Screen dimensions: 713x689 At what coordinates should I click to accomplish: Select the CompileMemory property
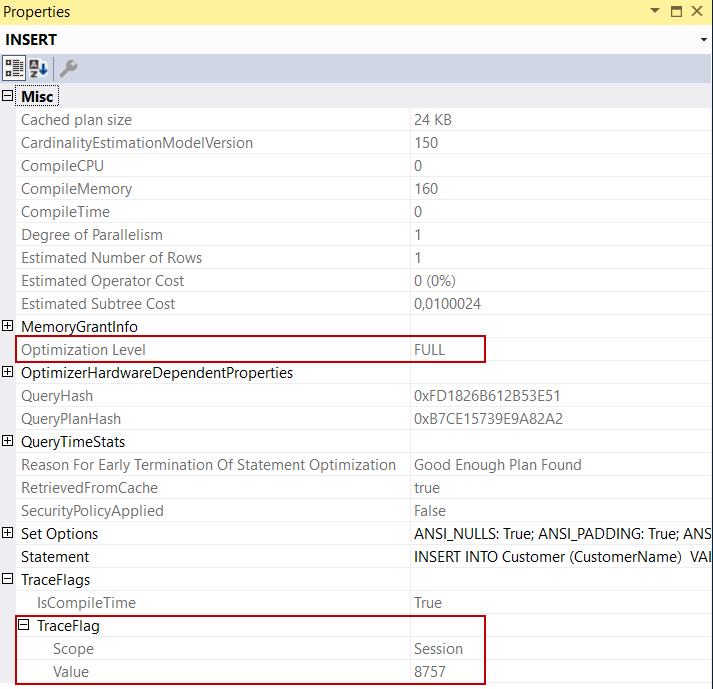click(76, 189)
